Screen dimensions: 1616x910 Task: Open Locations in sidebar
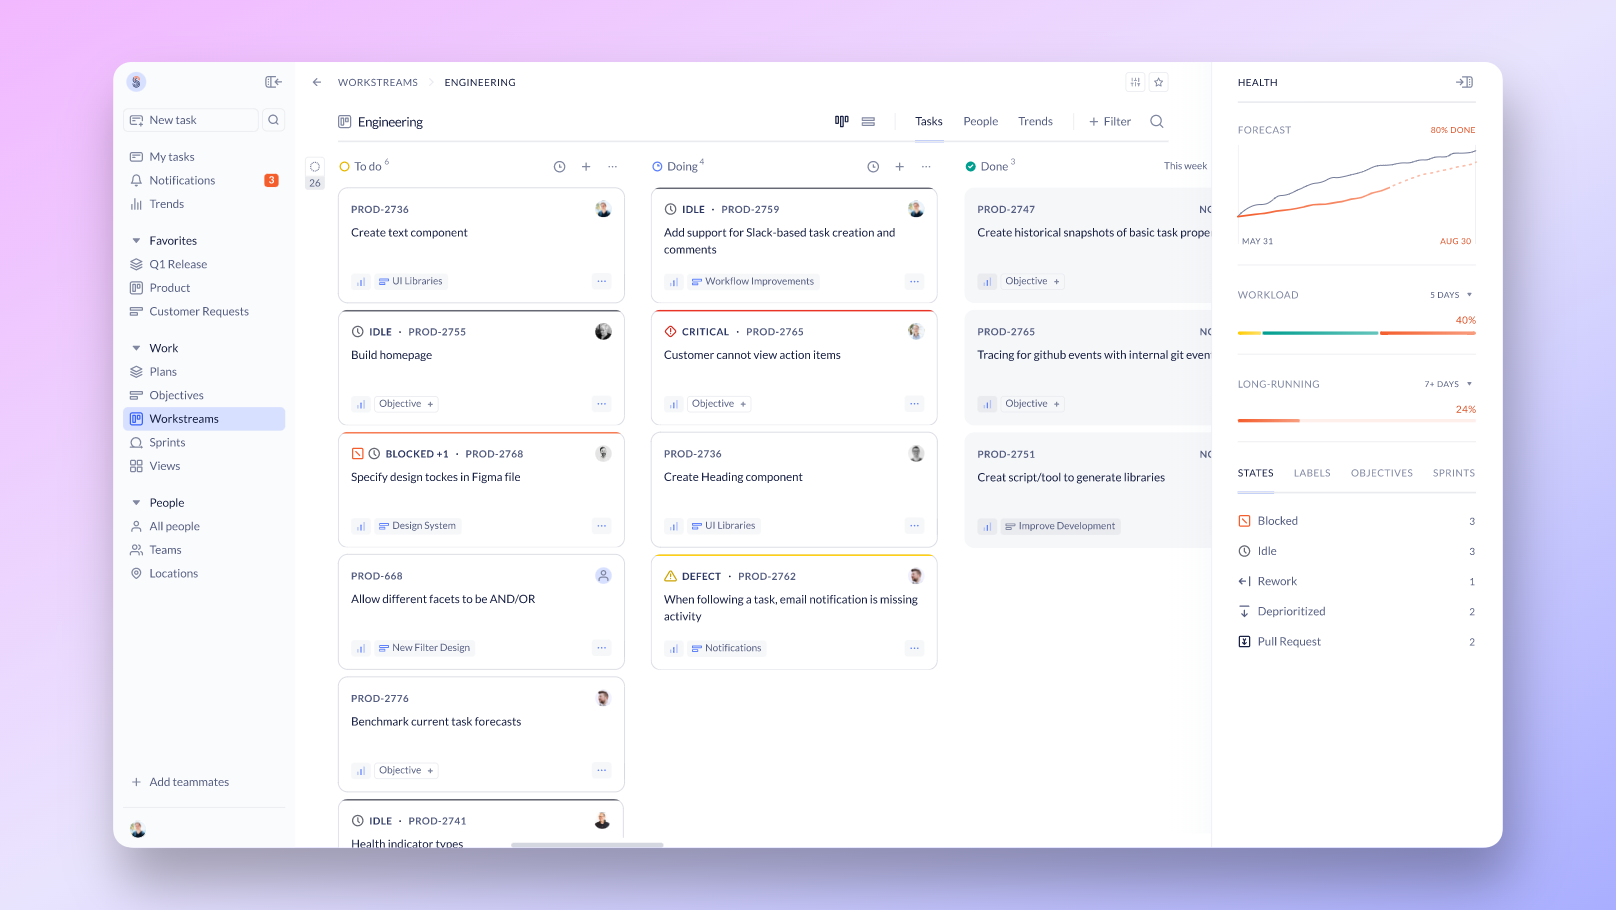point(204,573)
